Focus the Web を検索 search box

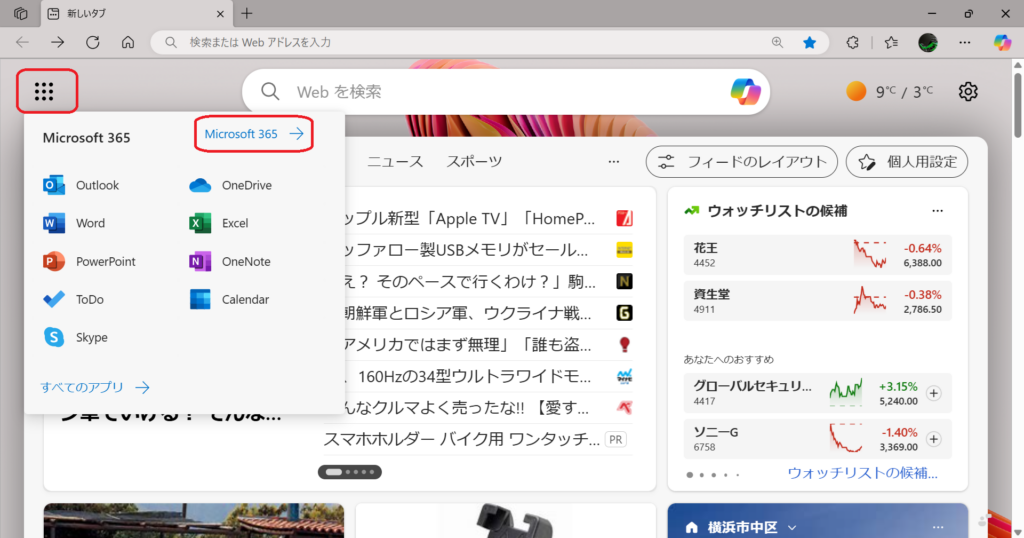click(506, 91)
